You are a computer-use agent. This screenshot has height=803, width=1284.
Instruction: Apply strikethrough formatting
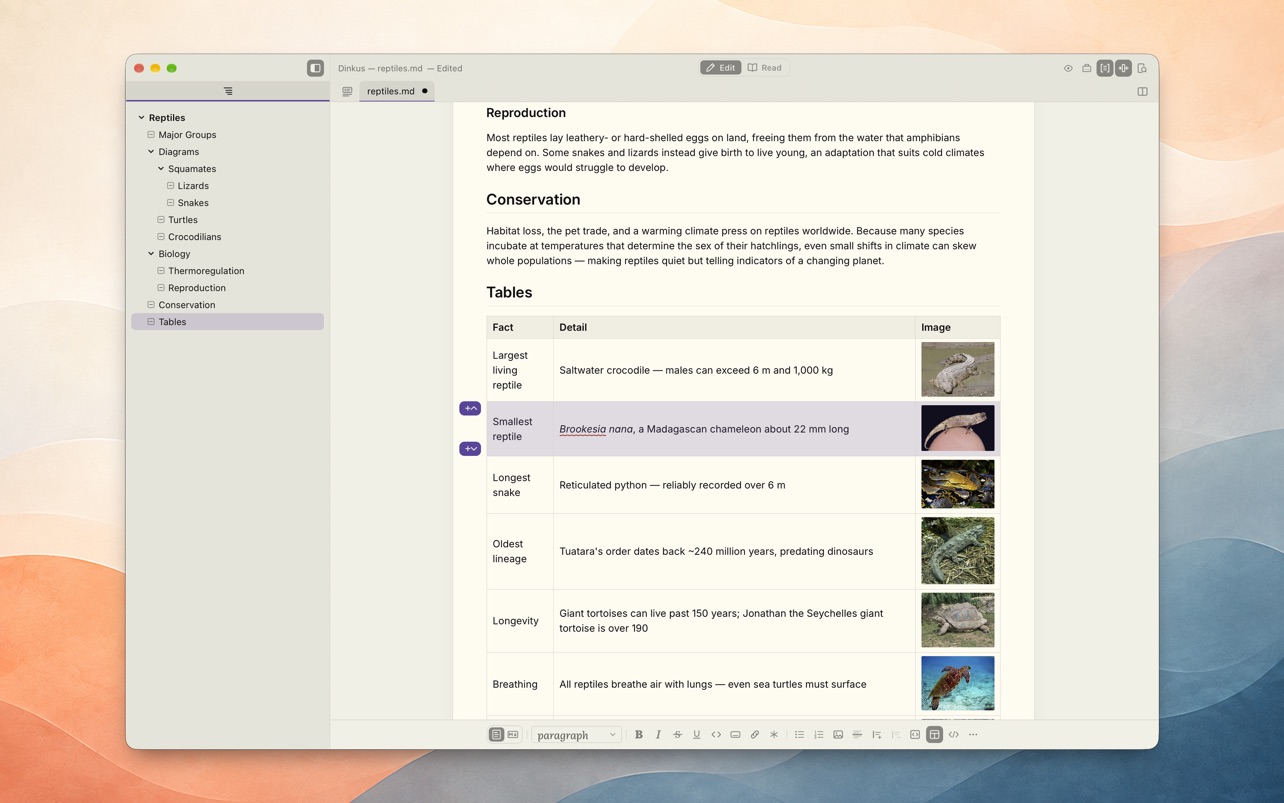[677, 735]
